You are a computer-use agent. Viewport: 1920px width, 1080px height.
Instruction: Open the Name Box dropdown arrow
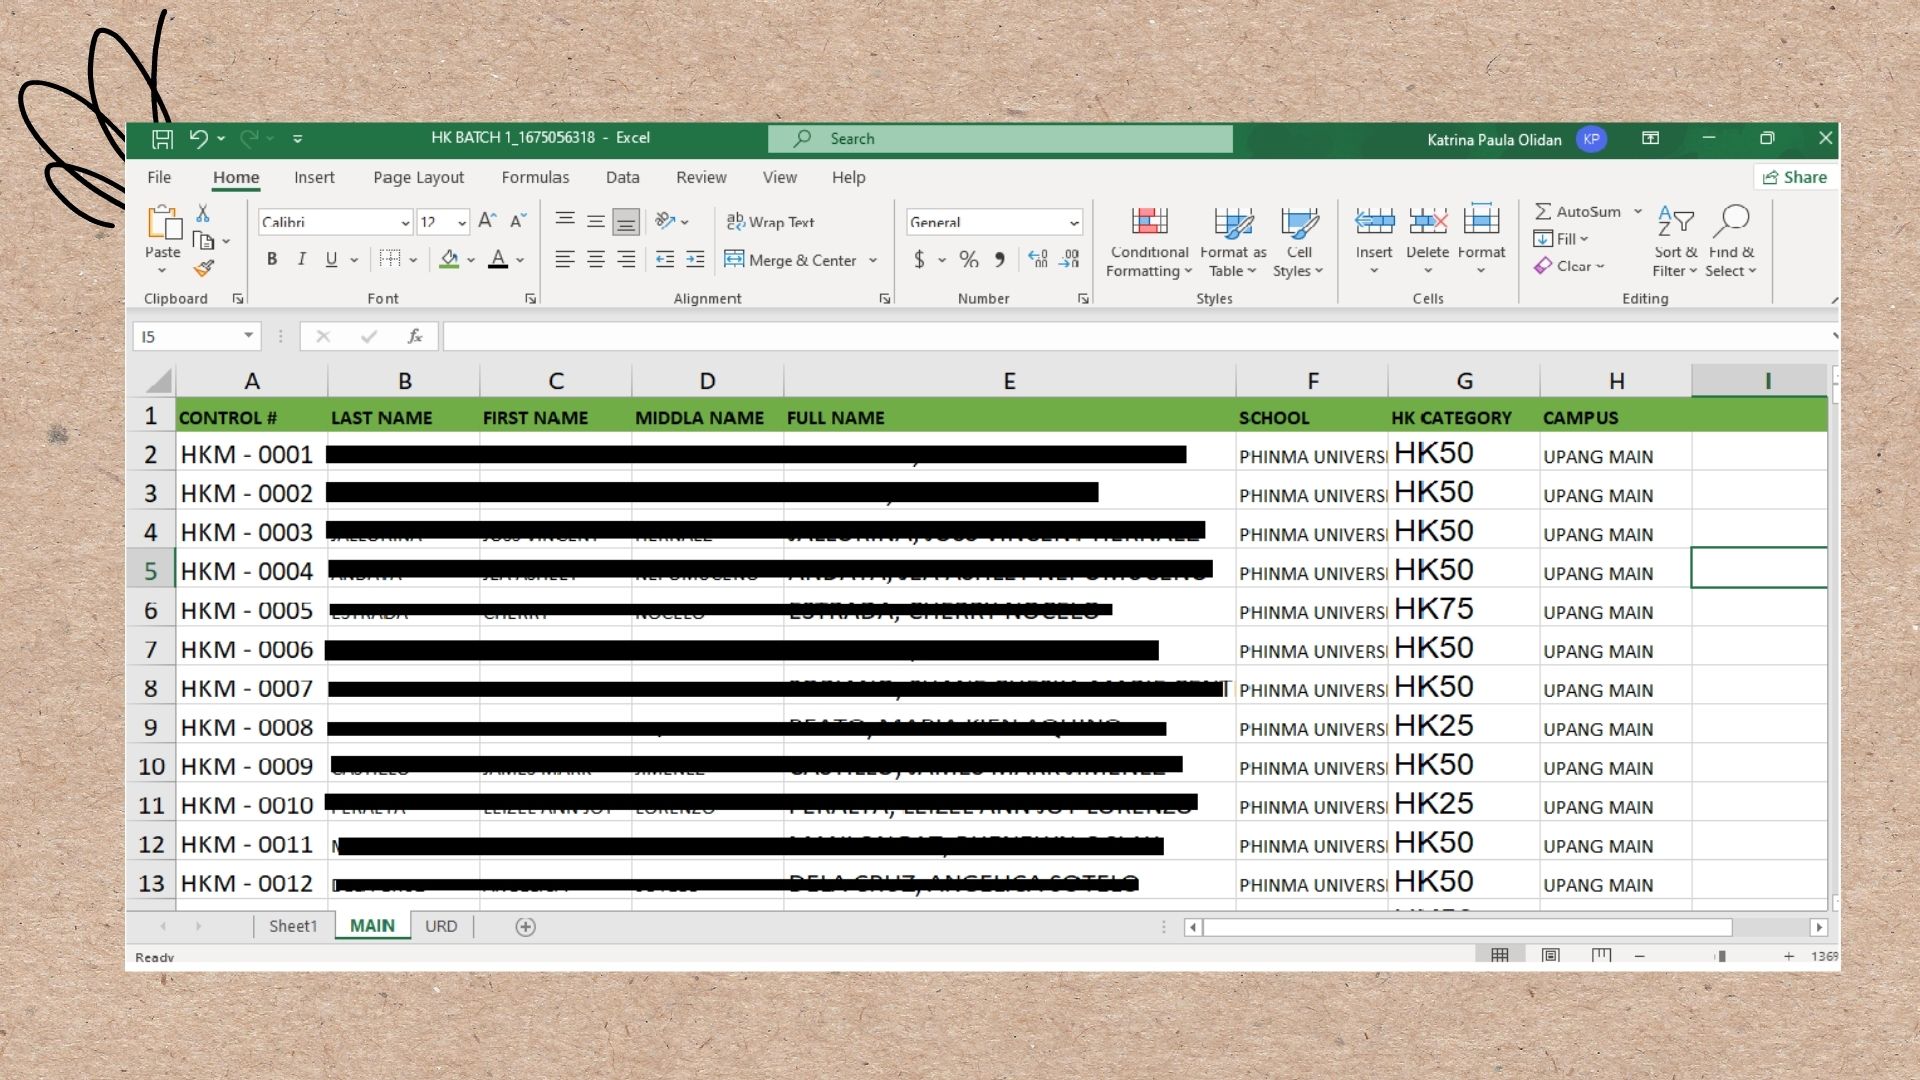(248, 336)
